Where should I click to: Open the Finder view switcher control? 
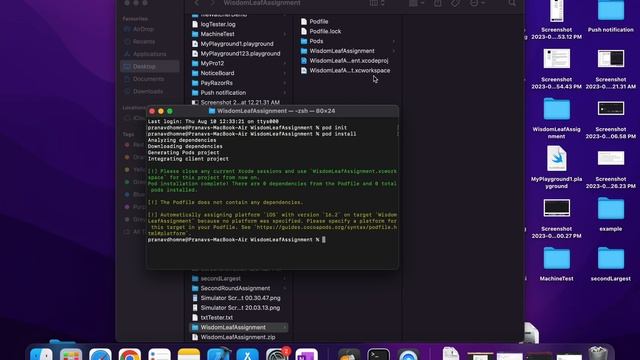tap(377, 3)
